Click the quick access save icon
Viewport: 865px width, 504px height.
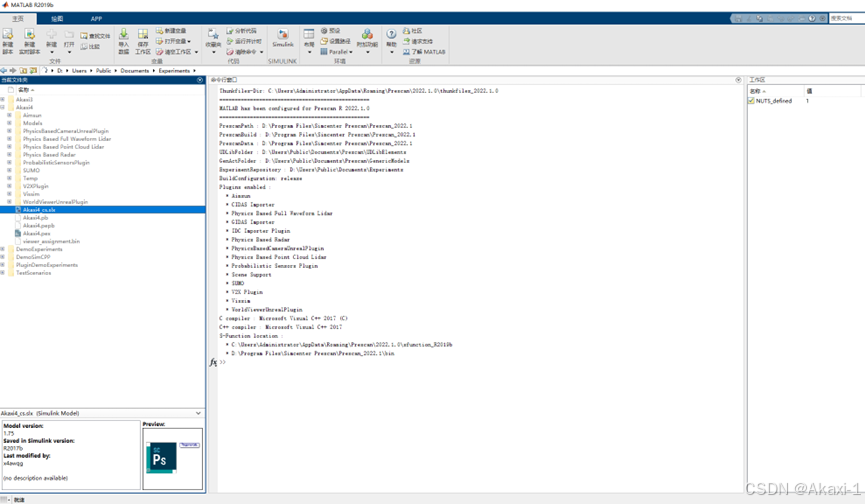point(738,18)
